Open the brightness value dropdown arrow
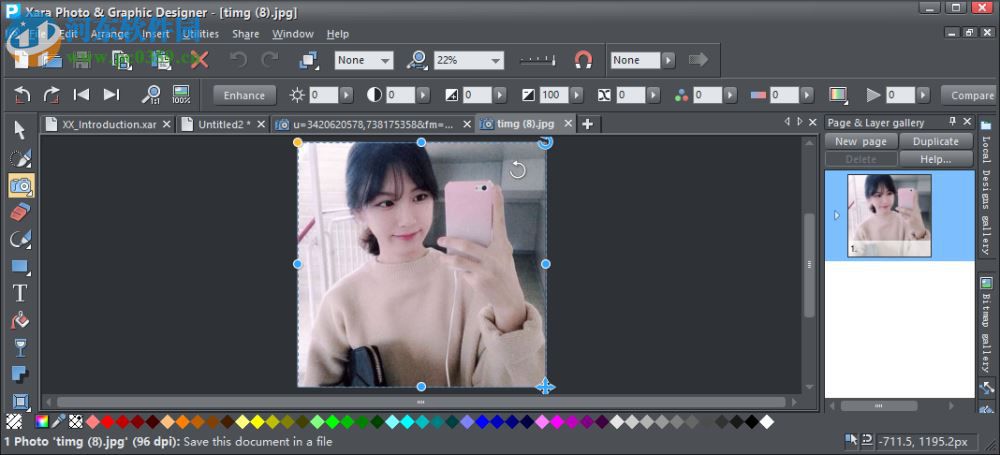This screenshot has height=455, width=1000. coord(346,95)
